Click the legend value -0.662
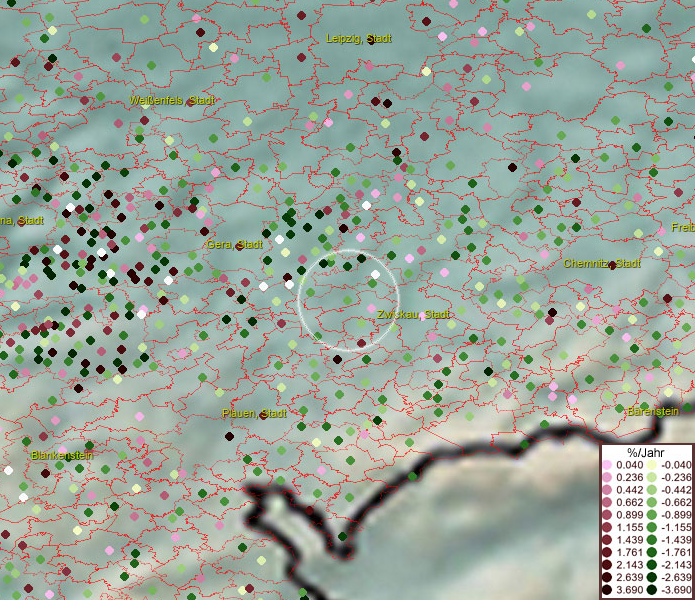Viewport: 695px width, 600px height. click(x=676, y=503)
